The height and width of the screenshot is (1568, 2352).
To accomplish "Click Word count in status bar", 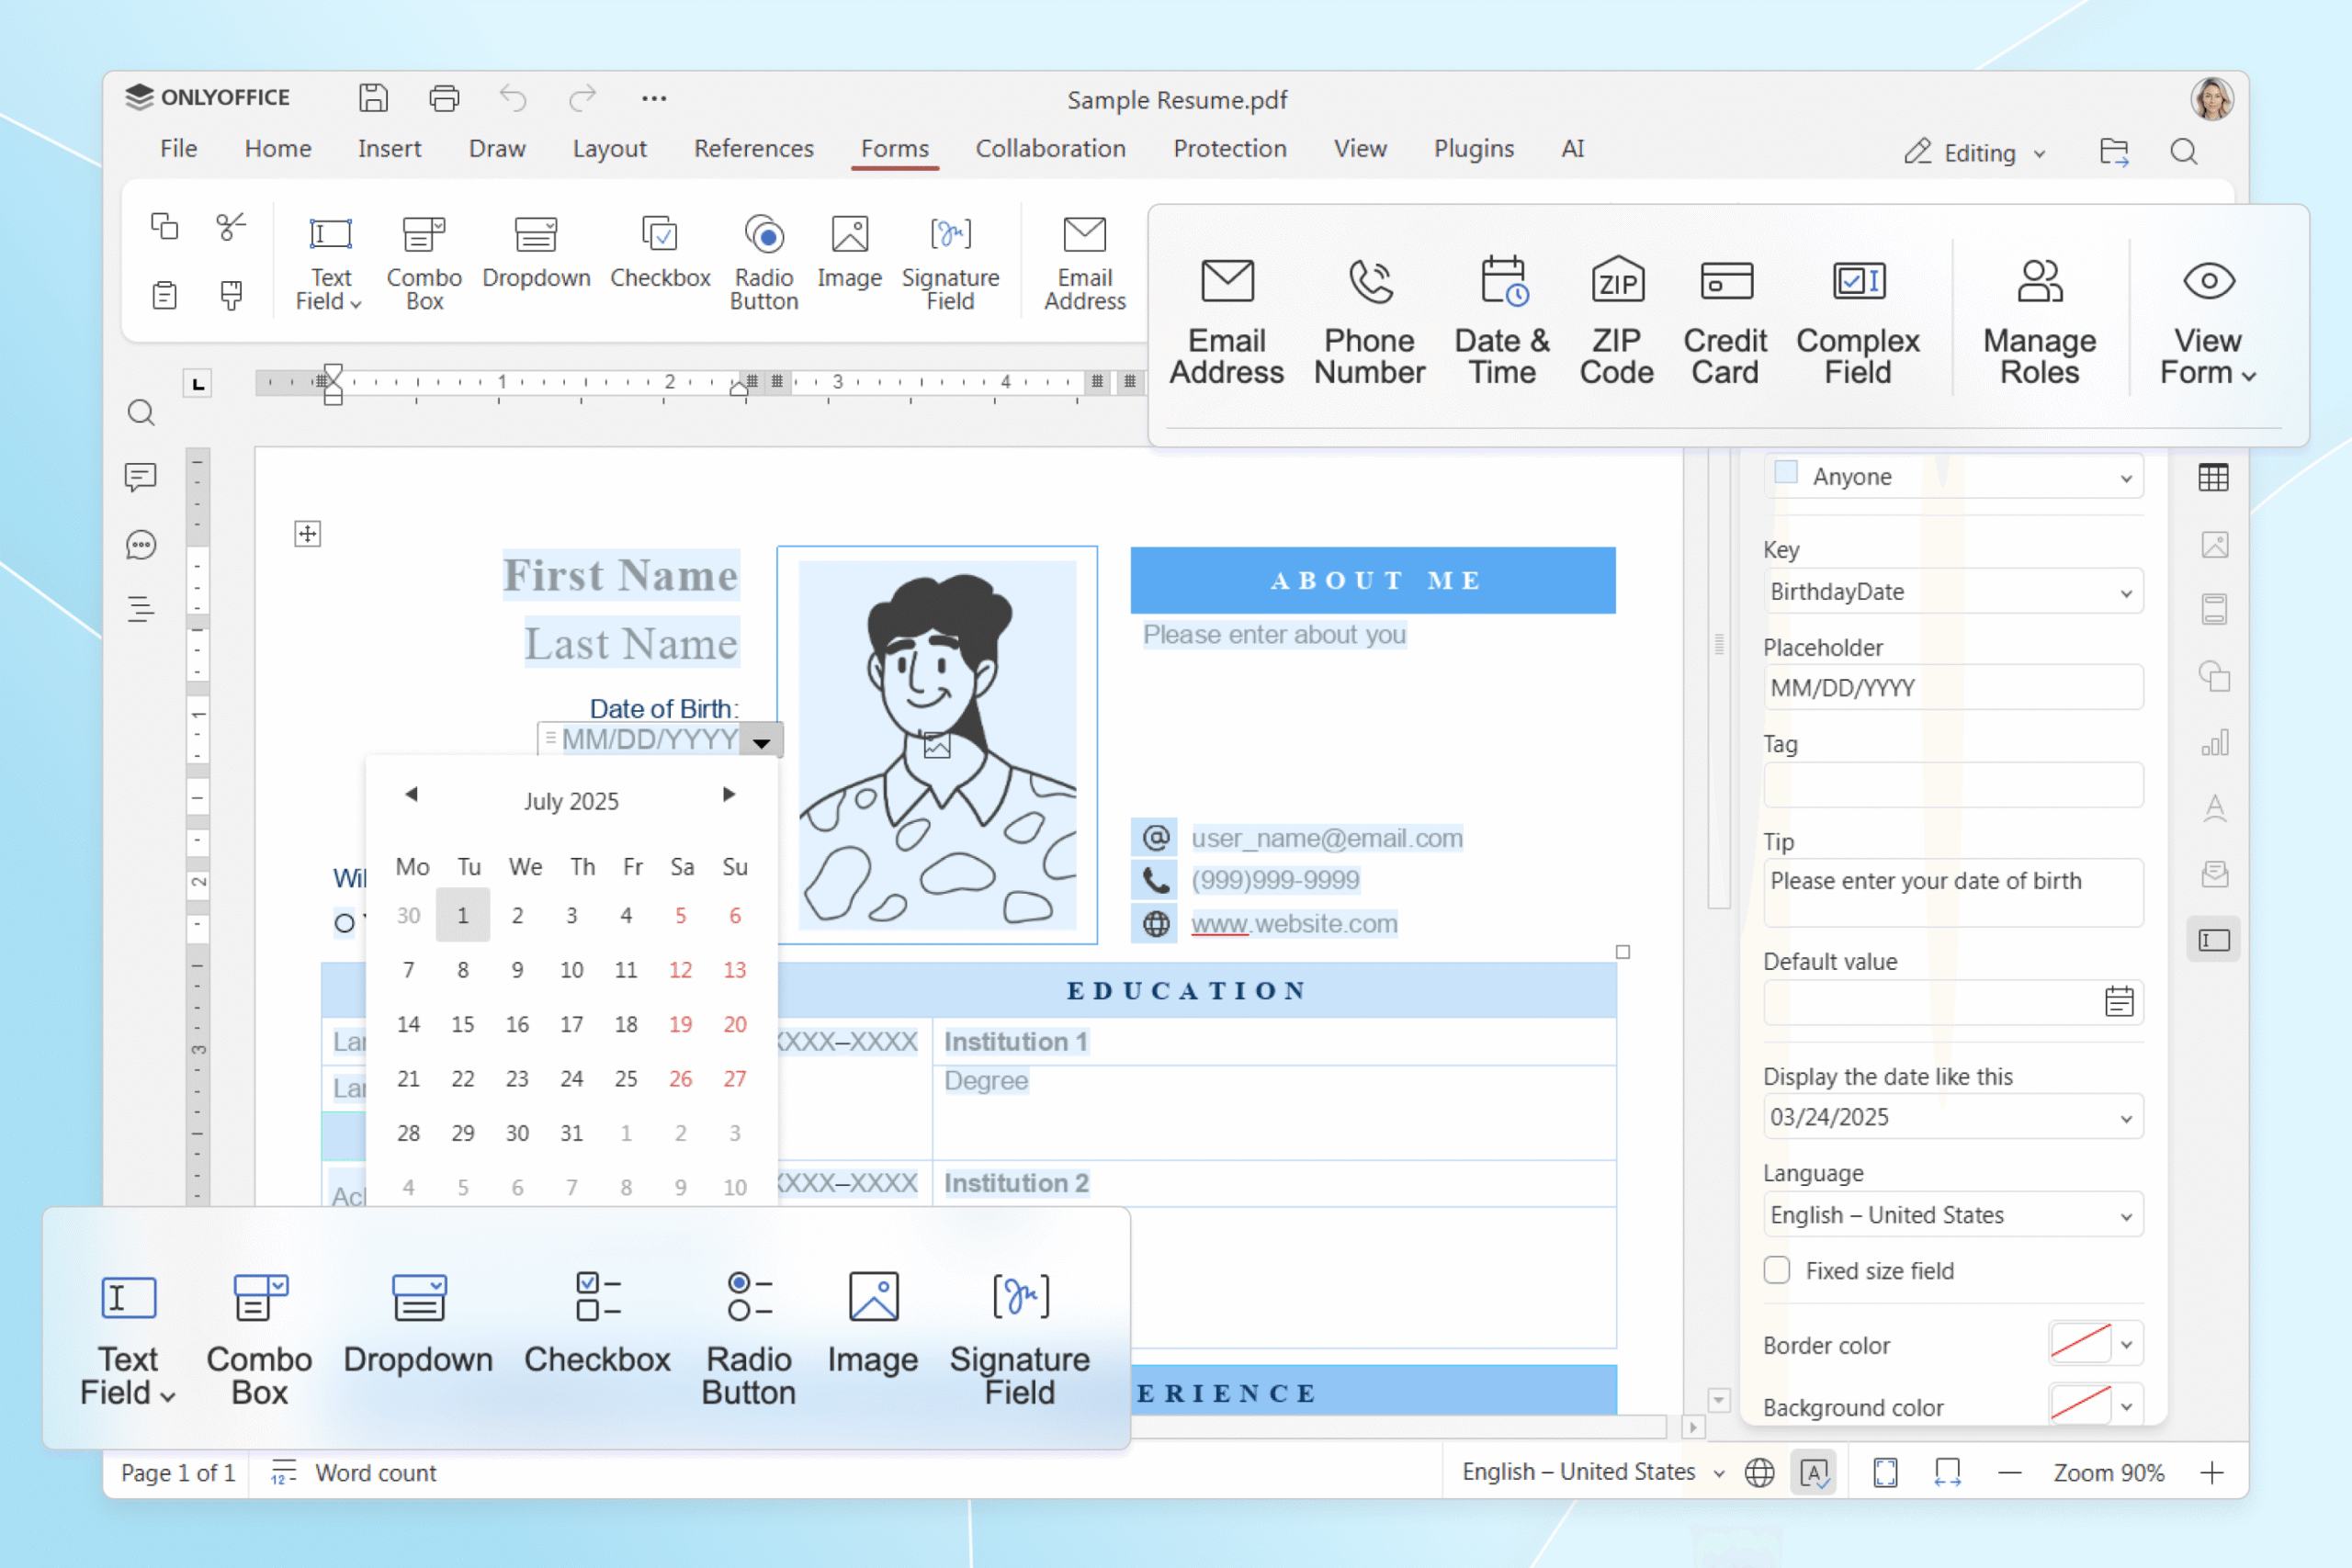I will coord(354,1472).
